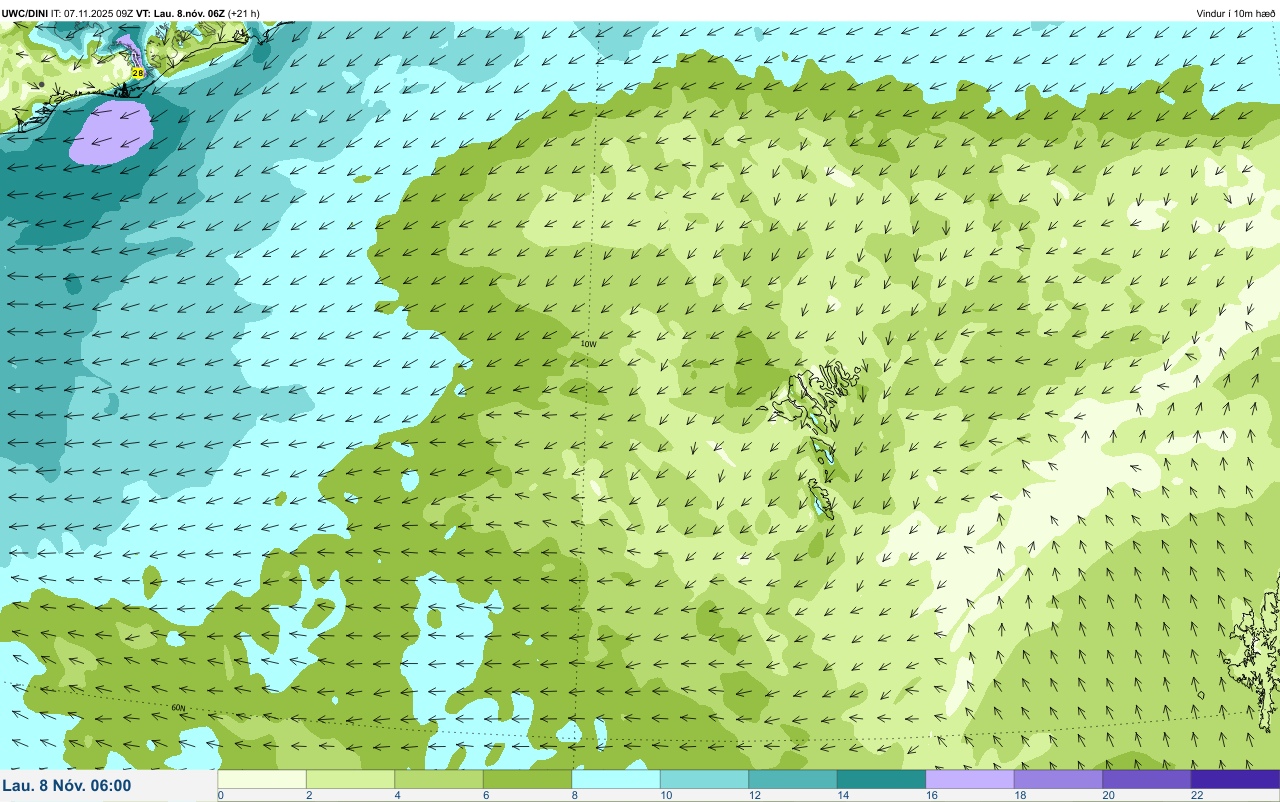Click the legend scale number '22'
This screenshot has height=802, width=1280.
click(x=1197, y=795)
